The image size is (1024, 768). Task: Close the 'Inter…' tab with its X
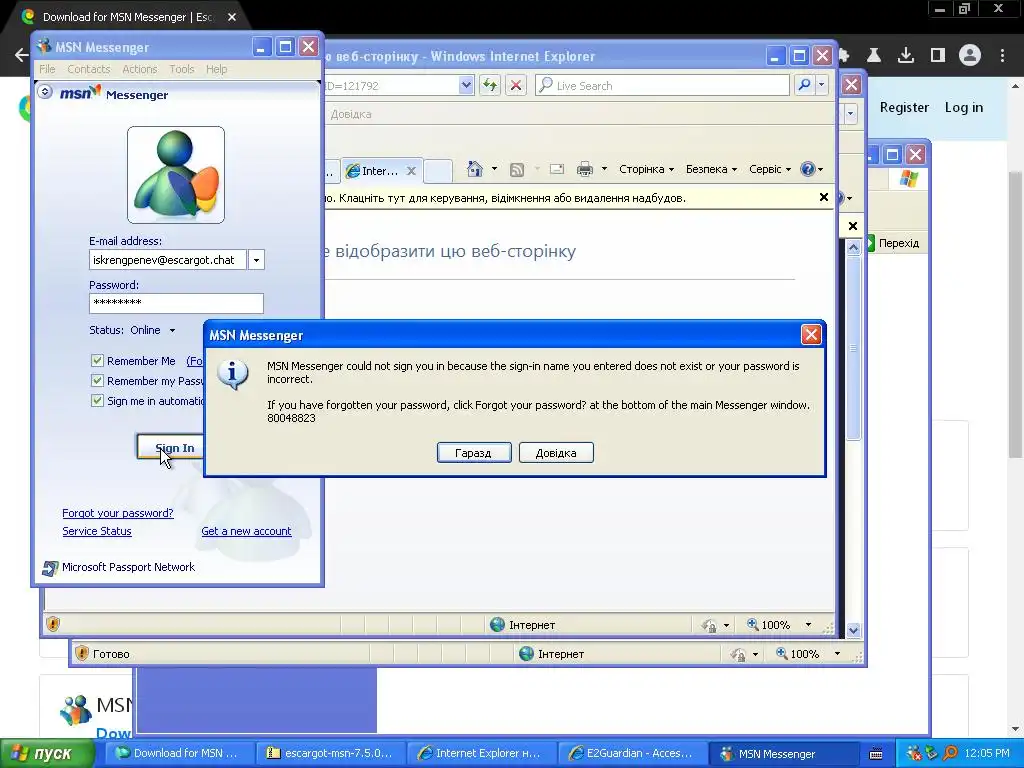pyautogui.click(x=411, y=170)
